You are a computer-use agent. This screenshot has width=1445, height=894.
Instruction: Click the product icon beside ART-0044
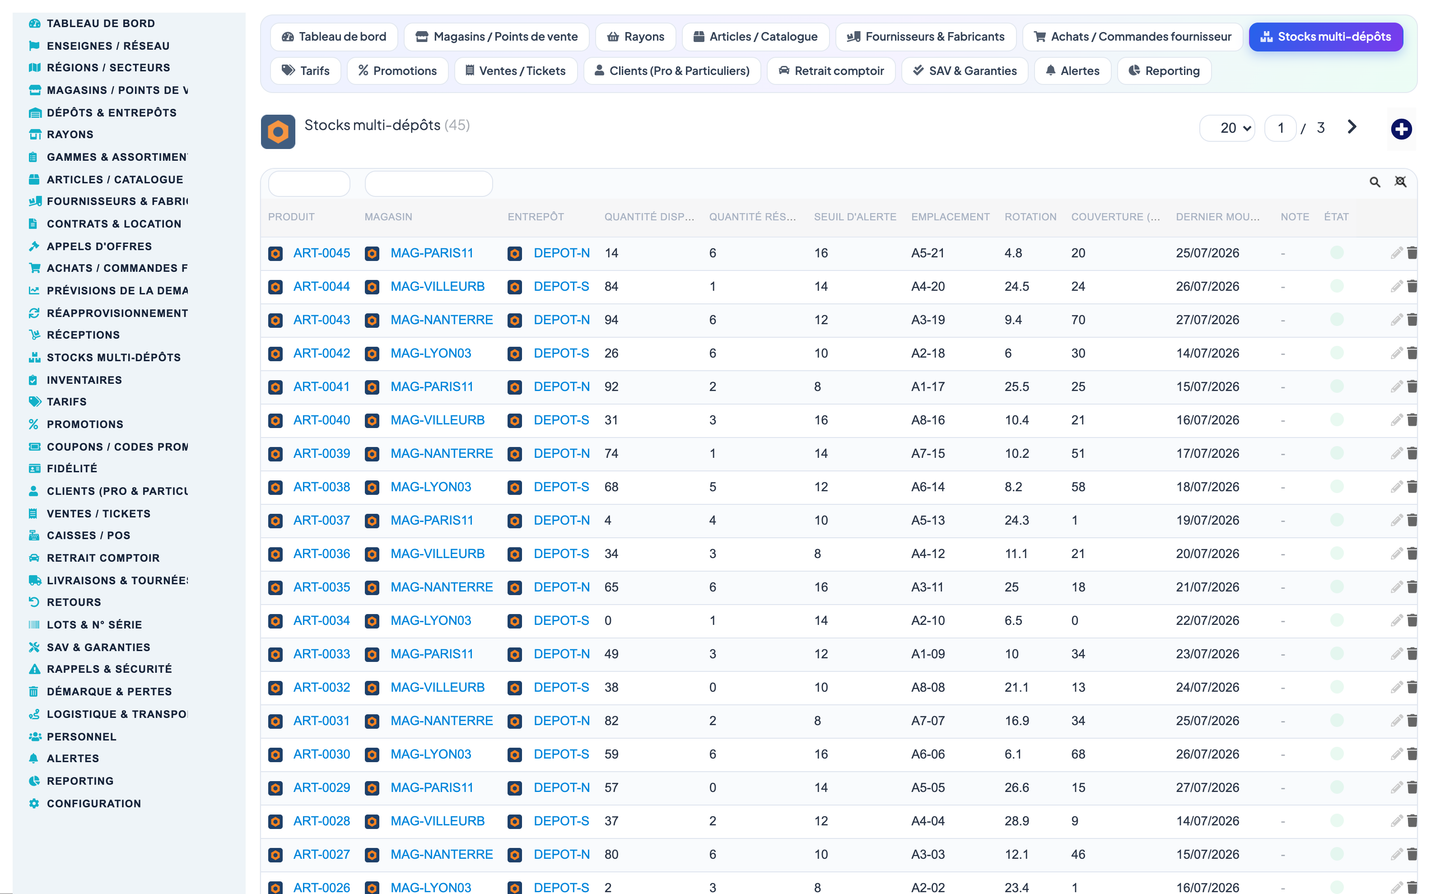[x=275, y=287]
